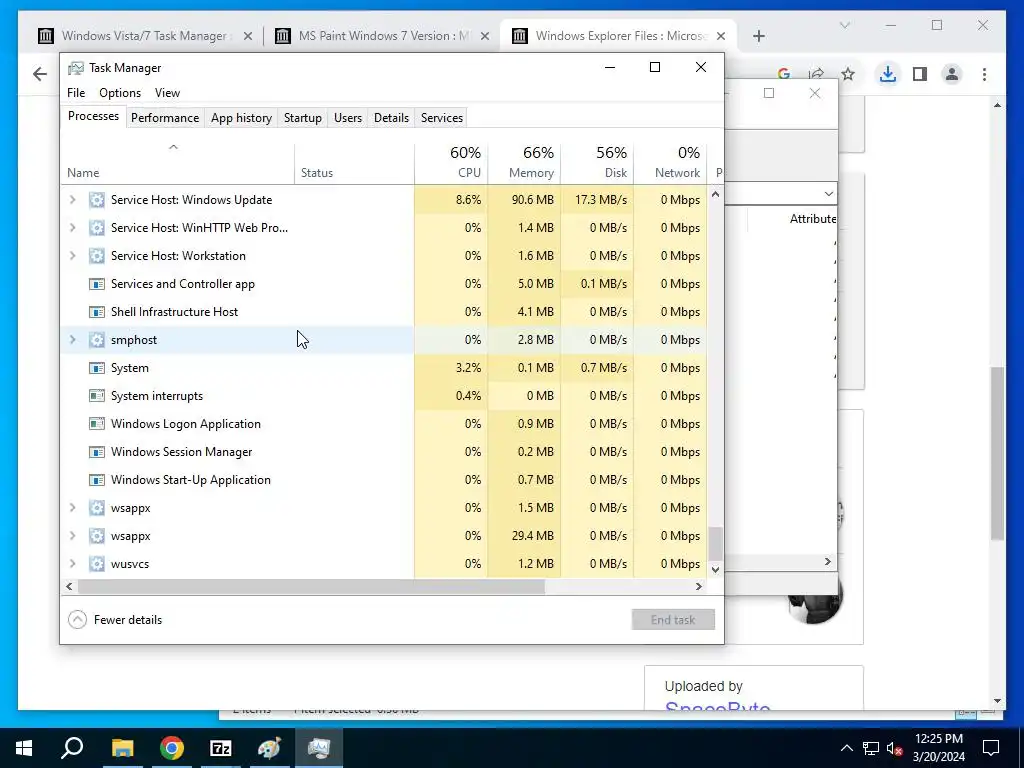Click the Shell Infrastructure Host icon
1024x768 pixels.
[97, 312]
